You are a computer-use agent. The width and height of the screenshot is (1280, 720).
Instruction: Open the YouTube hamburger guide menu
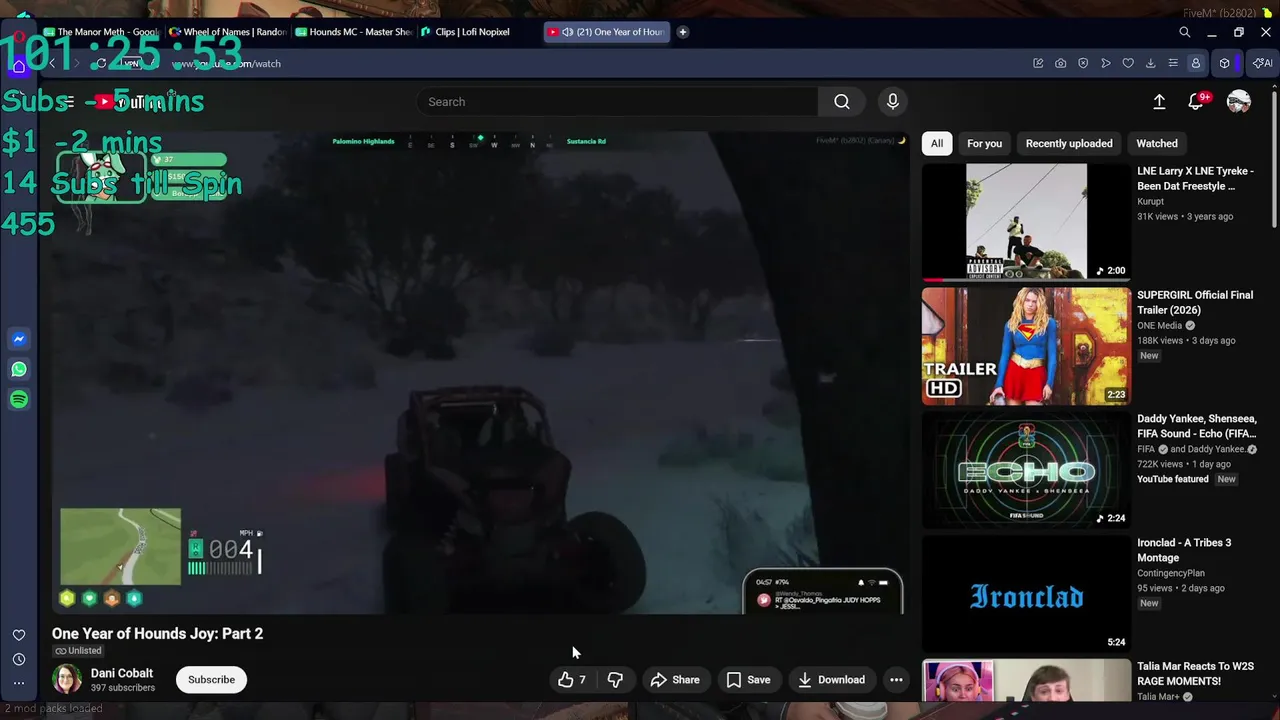(67, 102)
